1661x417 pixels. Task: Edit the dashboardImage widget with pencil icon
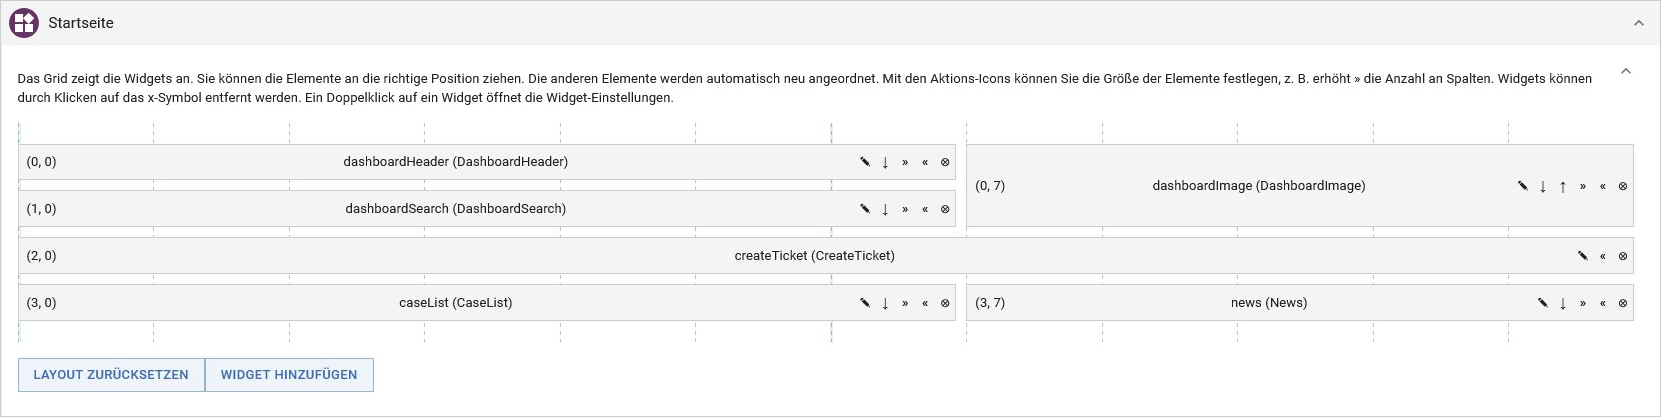tap(1523, 186)
